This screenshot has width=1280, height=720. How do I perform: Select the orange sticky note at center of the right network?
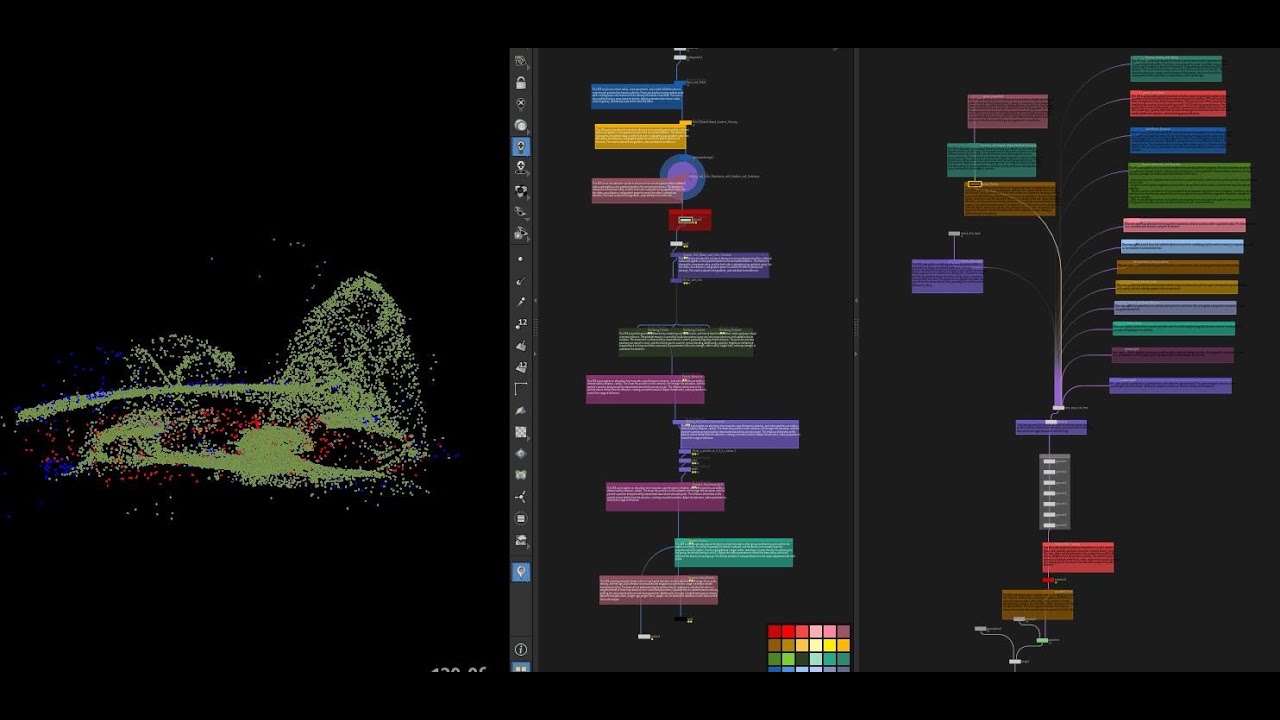pos(1009,199)
